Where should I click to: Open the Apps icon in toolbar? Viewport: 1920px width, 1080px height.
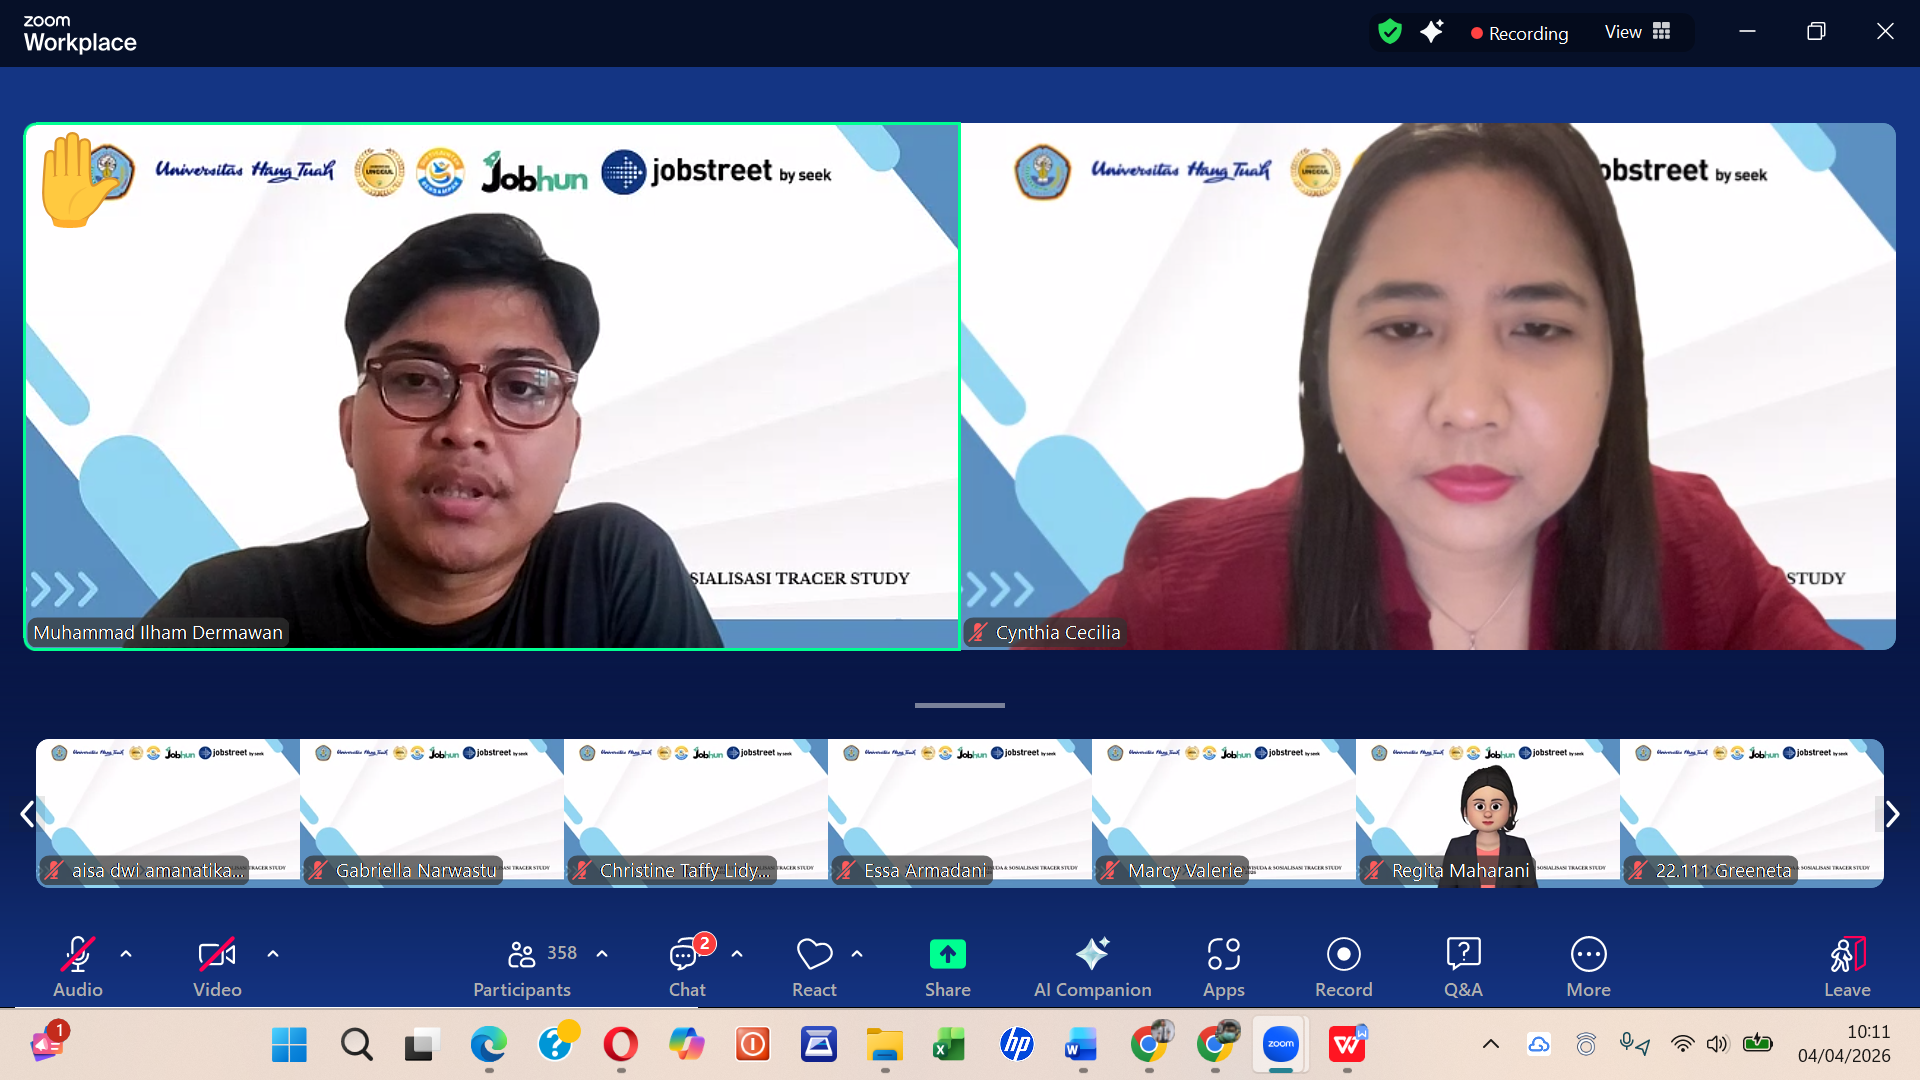(x=1223, y=967)
